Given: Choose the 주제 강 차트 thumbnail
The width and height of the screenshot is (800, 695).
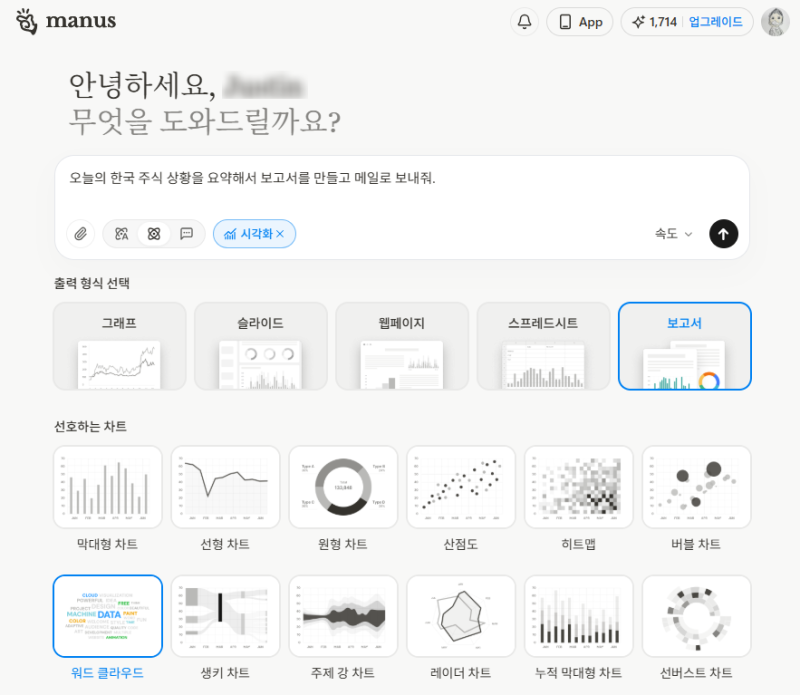Looking at the screenshot, I should click(343, 616).
